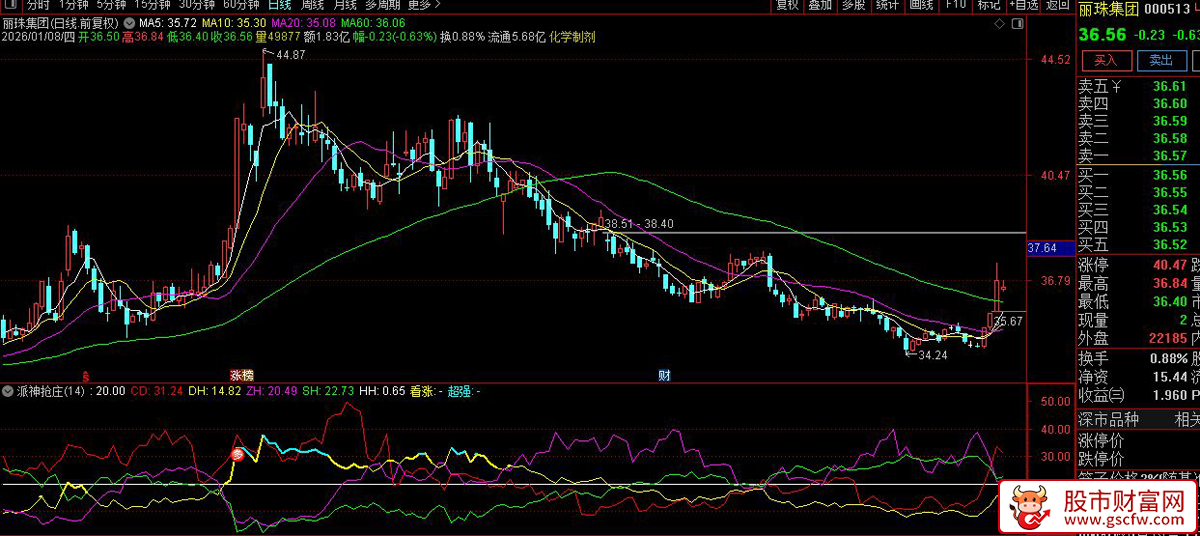
Task: Click the blue 财 event marker
Action: [x=664, y=375]
